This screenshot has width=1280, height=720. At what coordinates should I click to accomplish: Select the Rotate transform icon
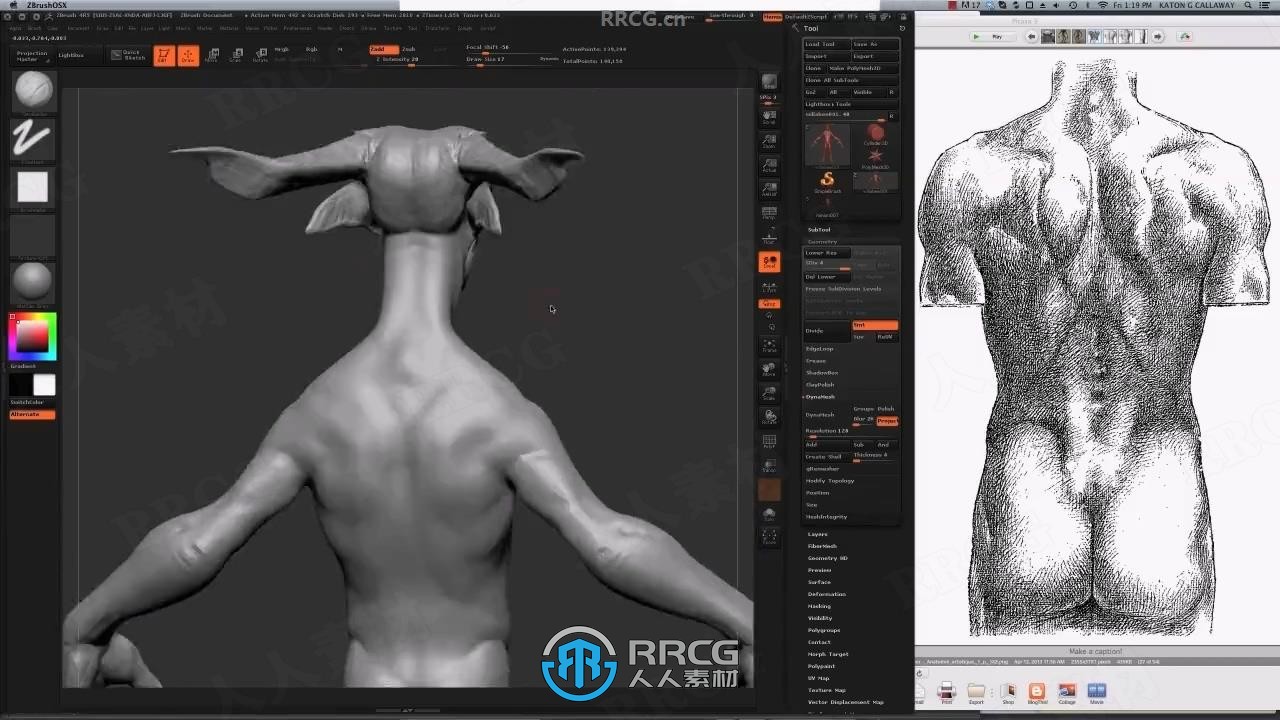coord(260,56)
